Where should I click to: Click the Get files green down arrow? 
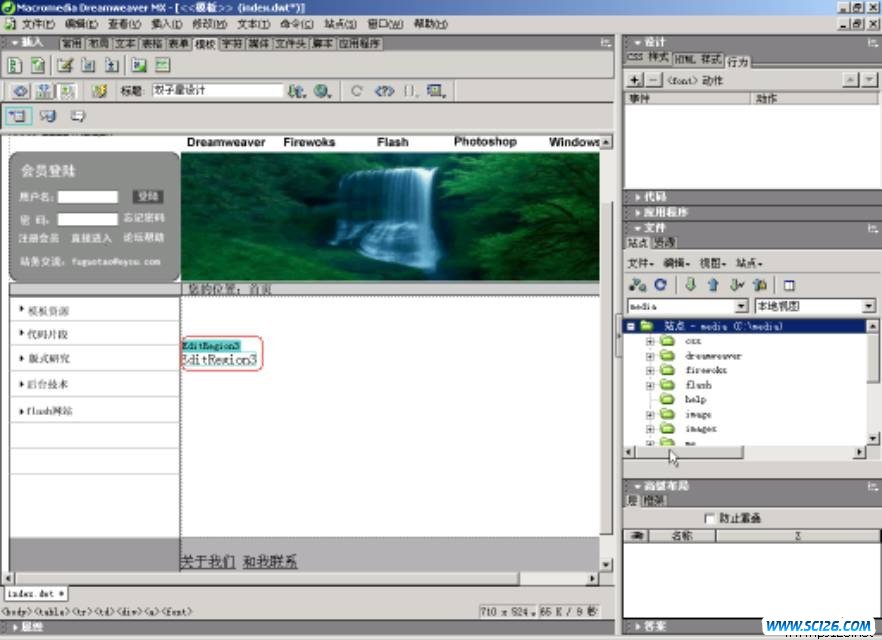690,285
